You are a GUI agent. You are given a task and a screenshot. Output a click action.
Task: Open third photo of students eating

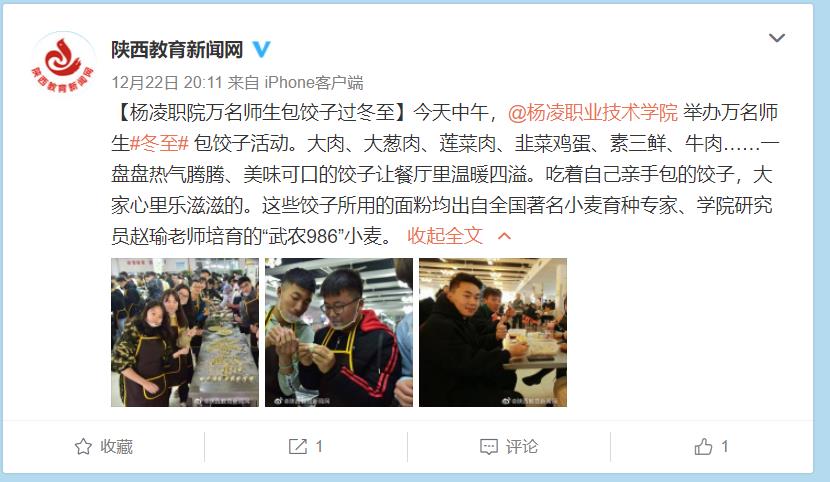click(x=493, y=332)
